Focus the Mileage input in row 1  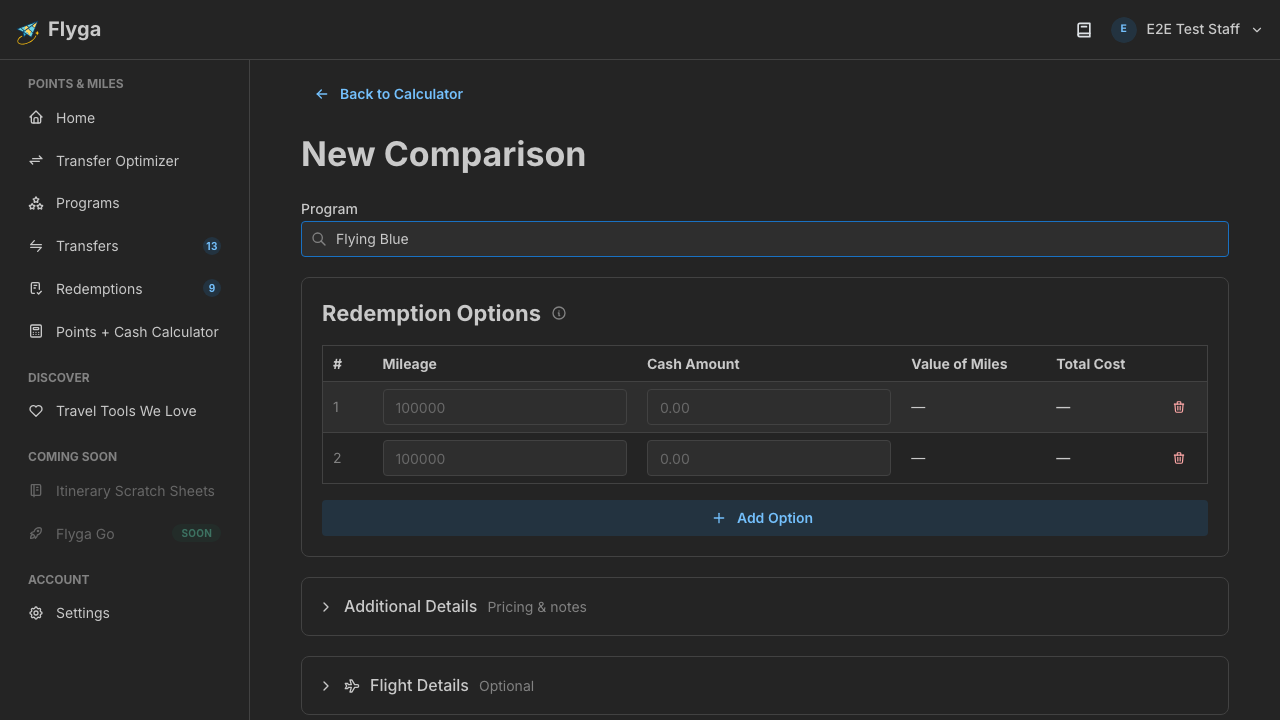(x=505, y=407)
